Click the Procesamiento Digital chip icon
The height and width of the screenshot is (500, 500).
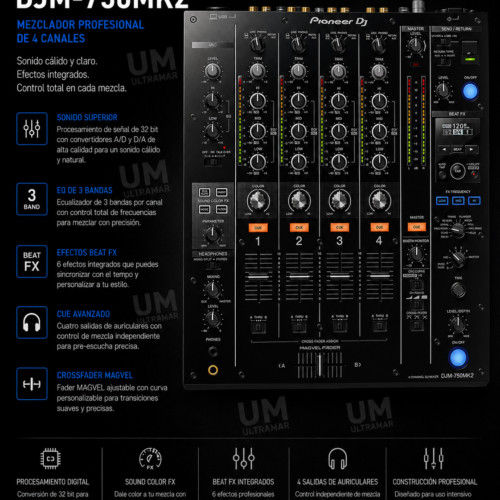[x=51, y=459]
